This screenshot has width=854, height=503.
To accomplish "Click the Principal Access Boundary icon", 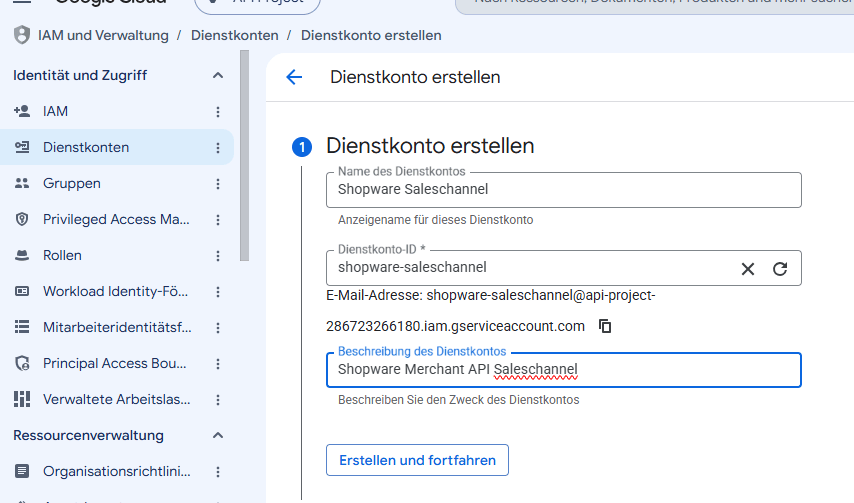I will (22, 363).
